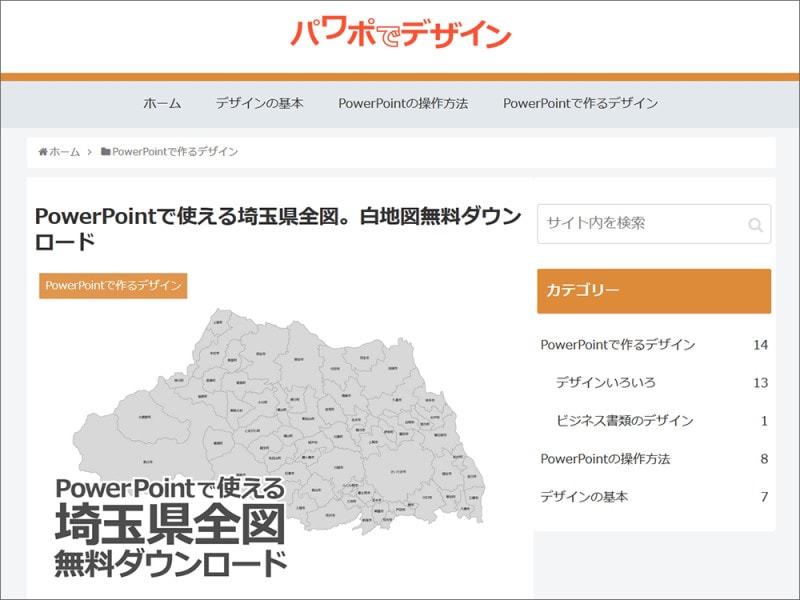Click the home icon in the breadcrumb bar

tap(41, 153)
